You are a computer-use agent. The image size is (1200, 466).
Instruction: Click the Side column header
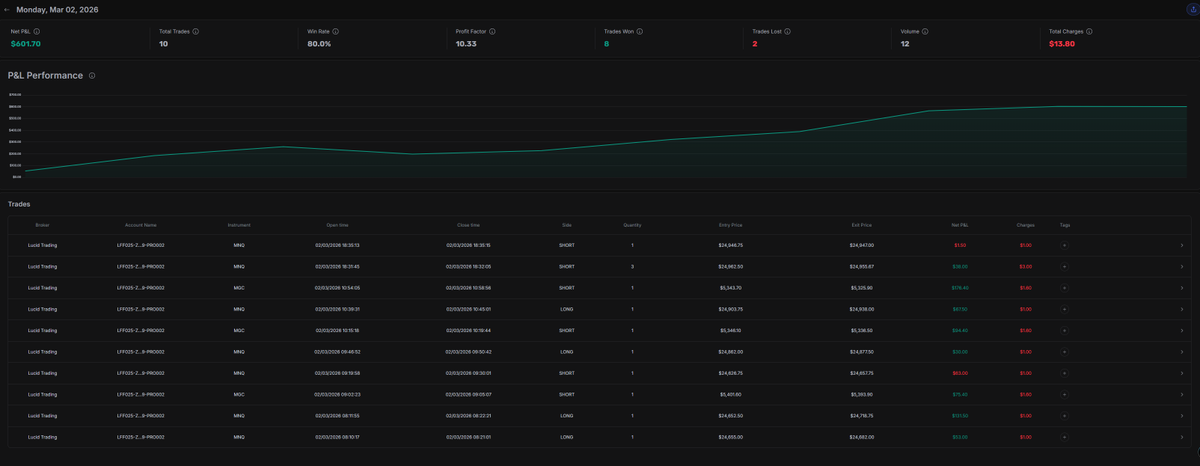[x=567, y=225]
